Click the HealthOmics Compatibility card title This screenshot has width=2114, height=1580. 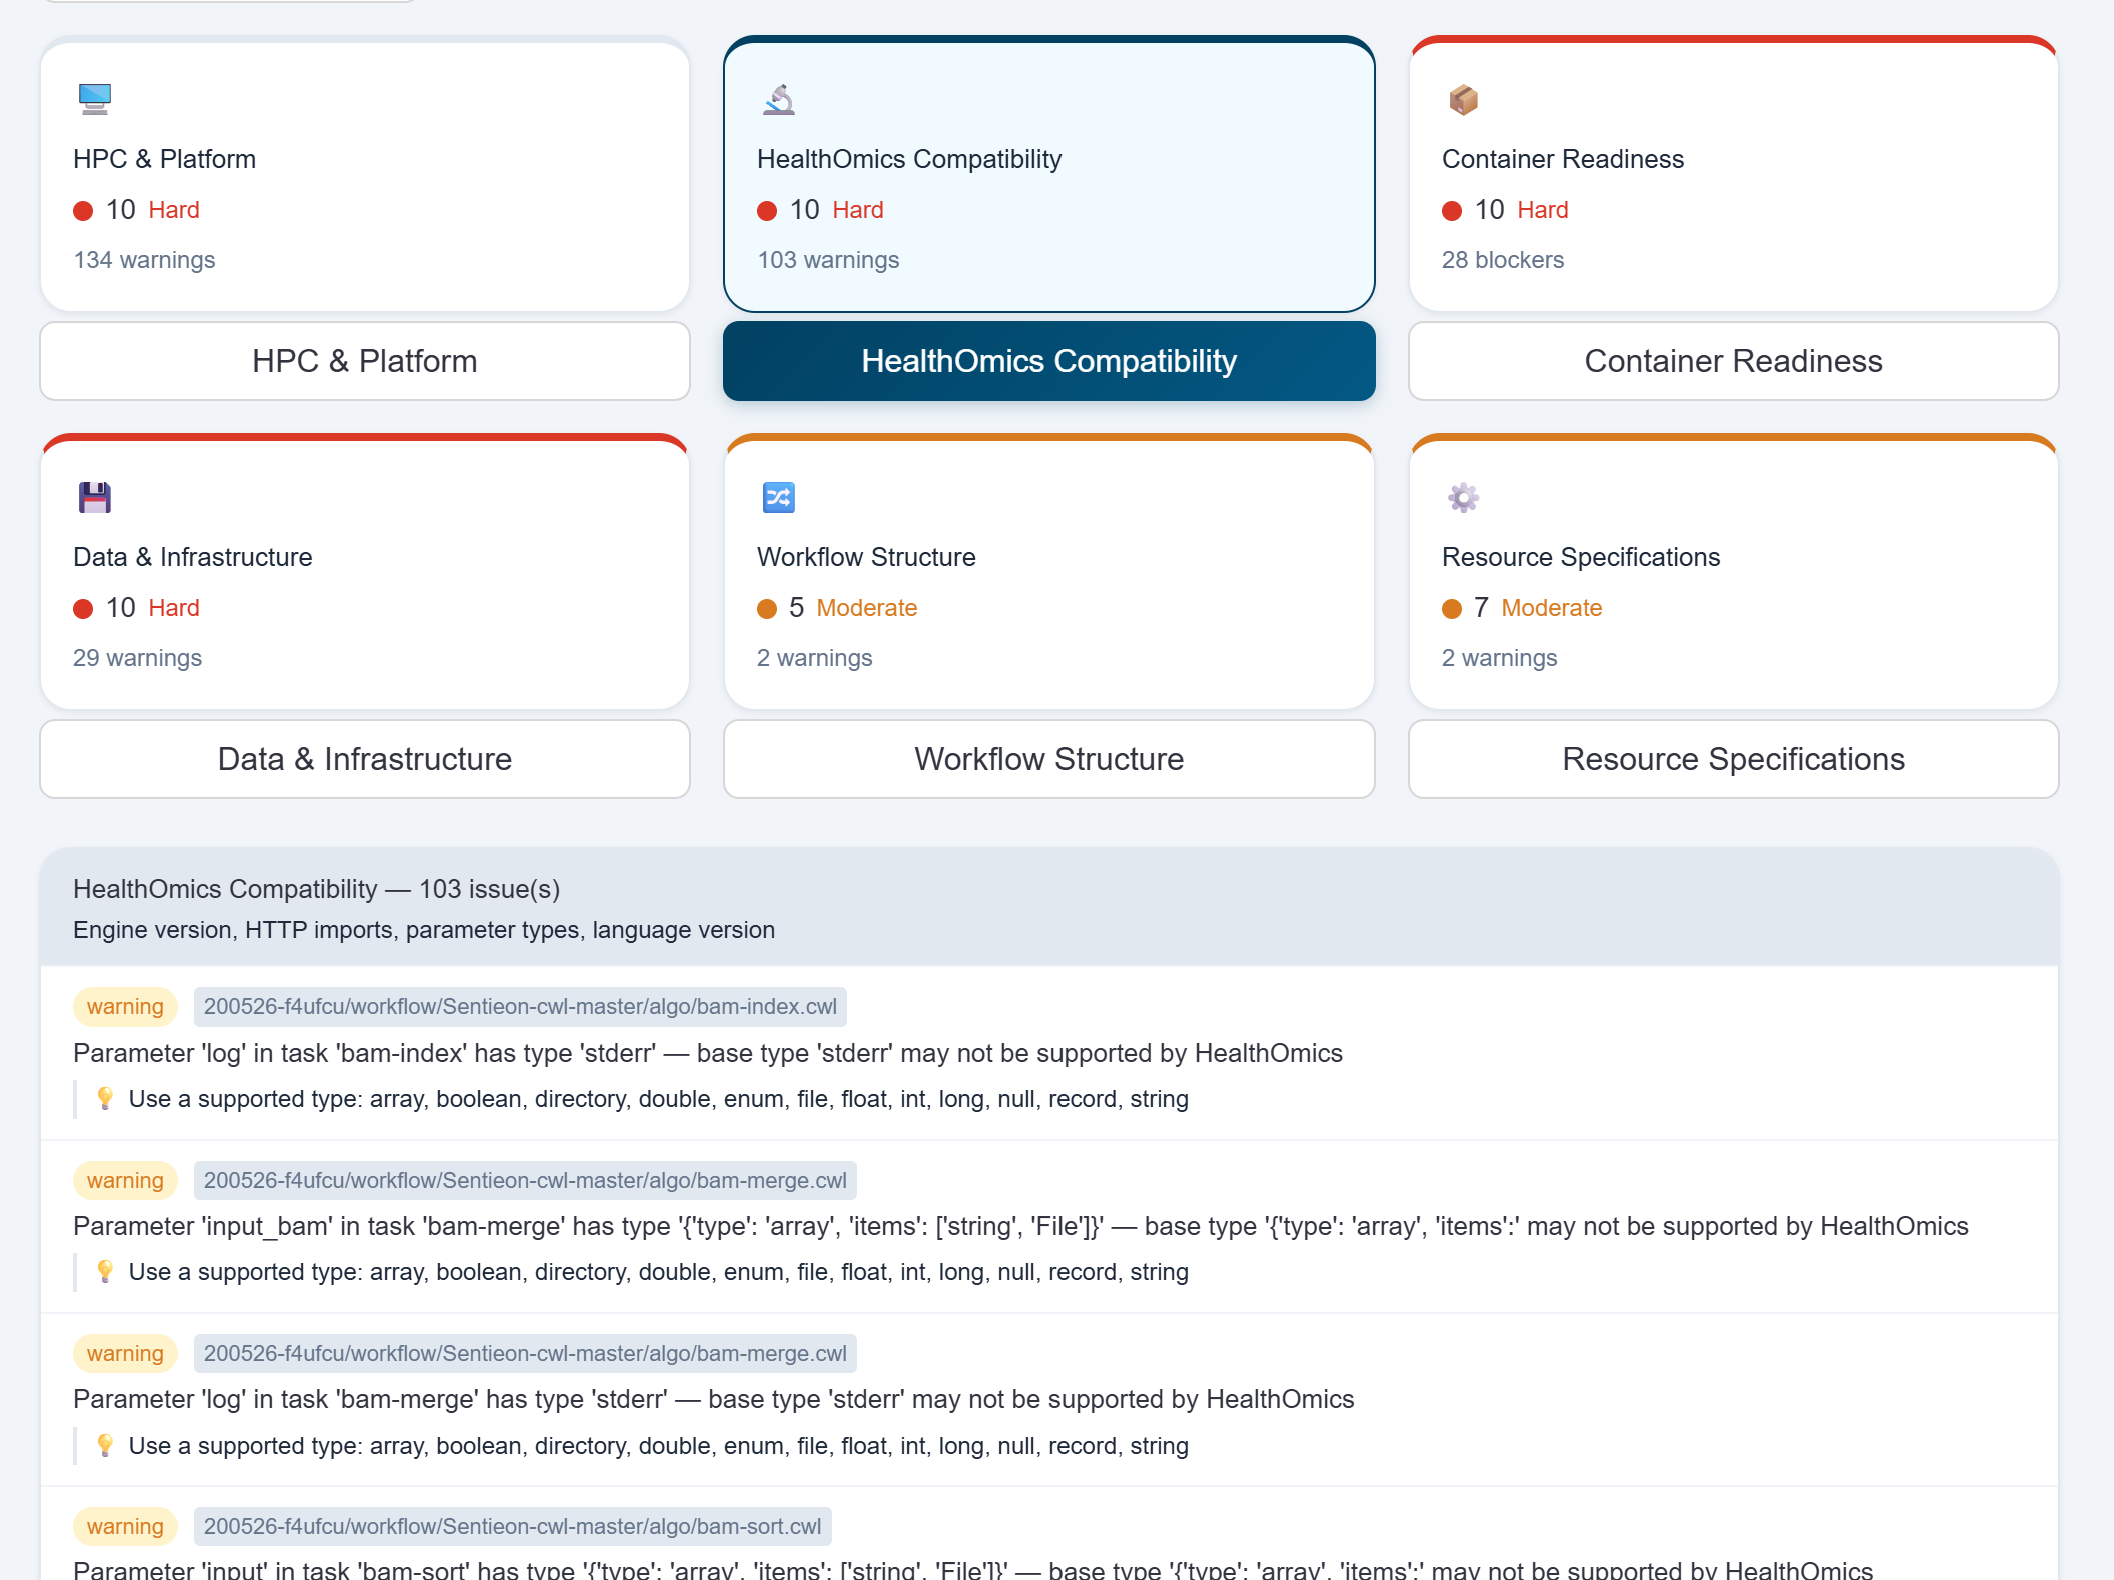pos(909,159)
